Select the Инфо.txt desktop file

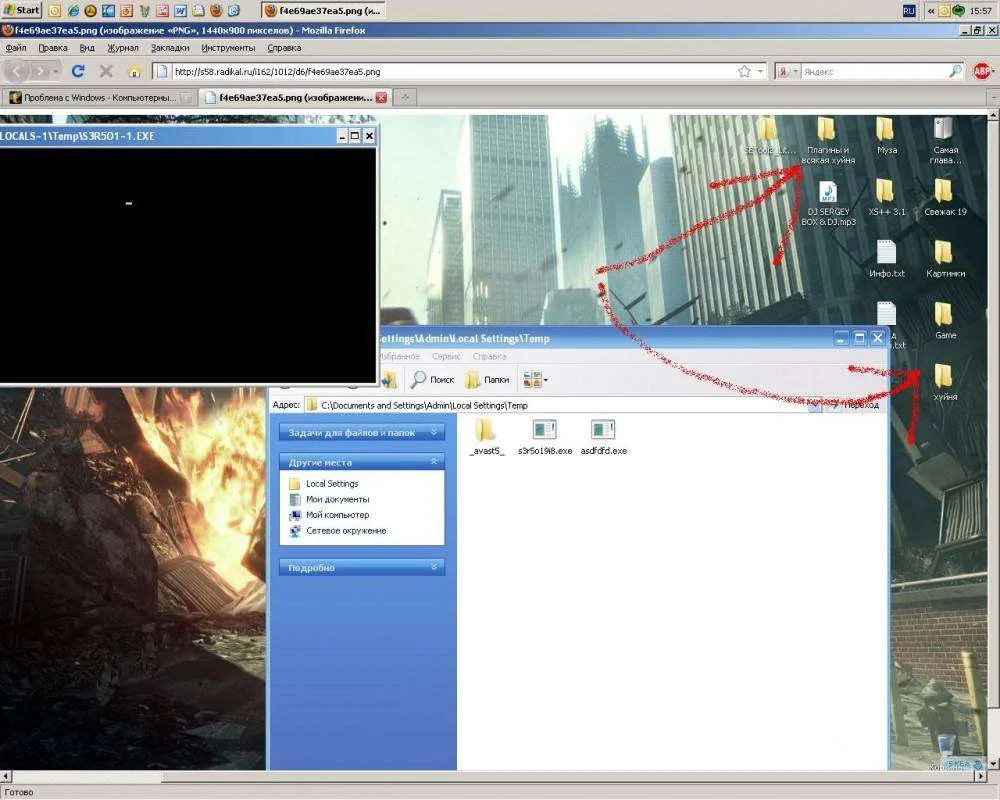pos(886,259)
